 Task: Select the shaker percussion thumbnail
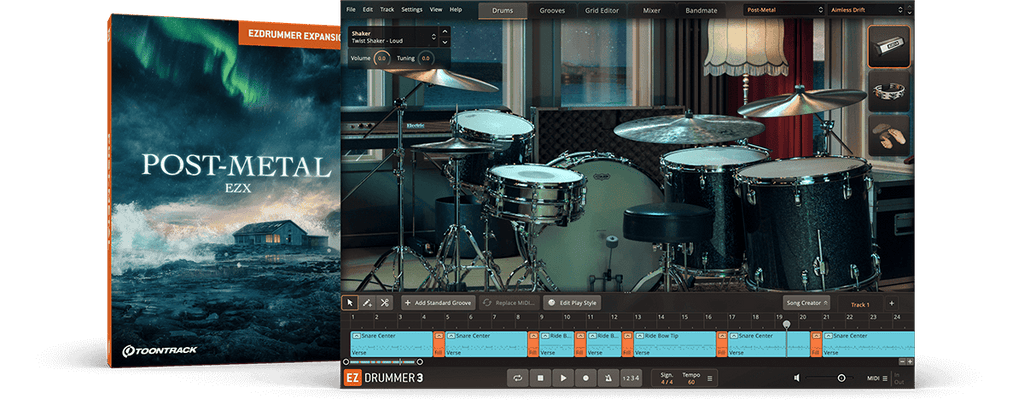[889, 47]
